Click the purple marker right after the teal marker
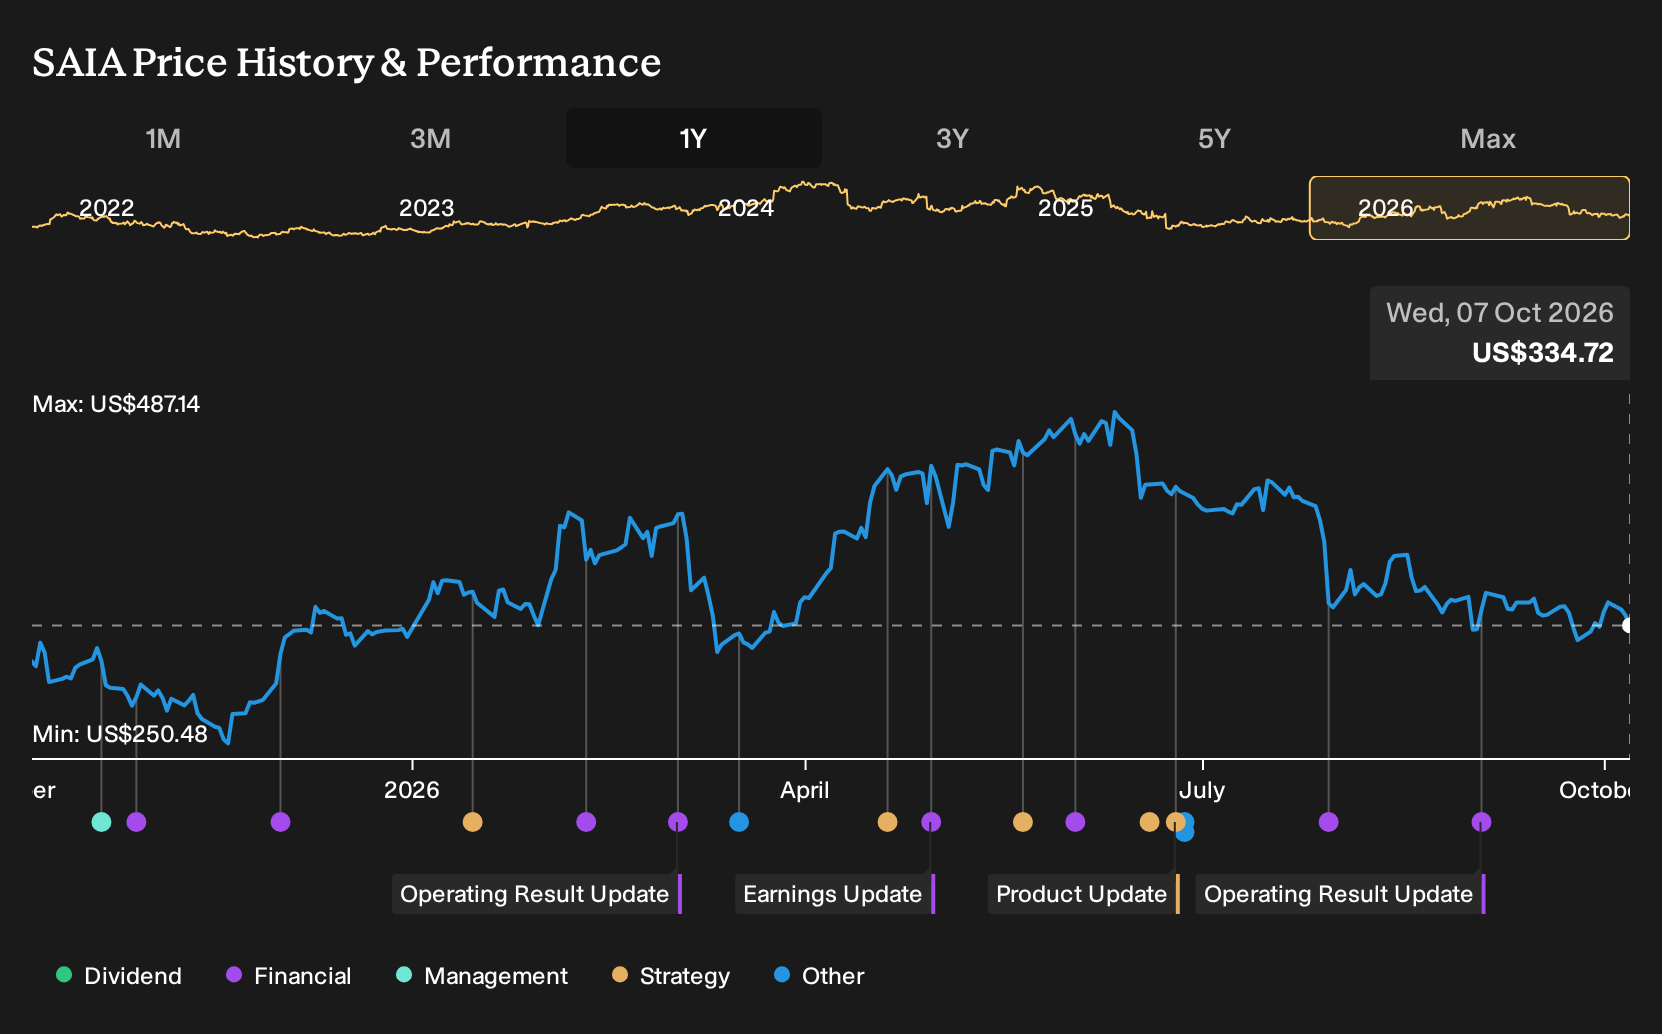 point(136,822)
